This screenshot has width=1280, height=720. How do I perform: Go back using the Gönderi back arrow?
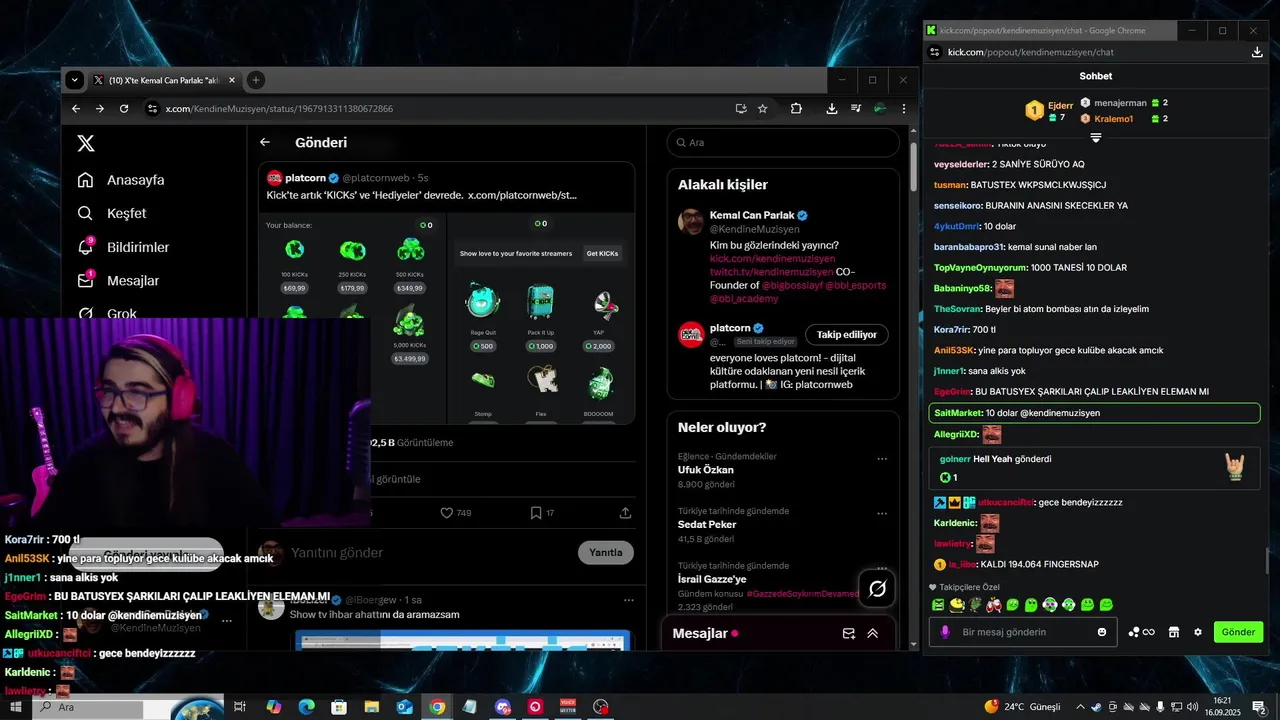click(x=265, y=143)
